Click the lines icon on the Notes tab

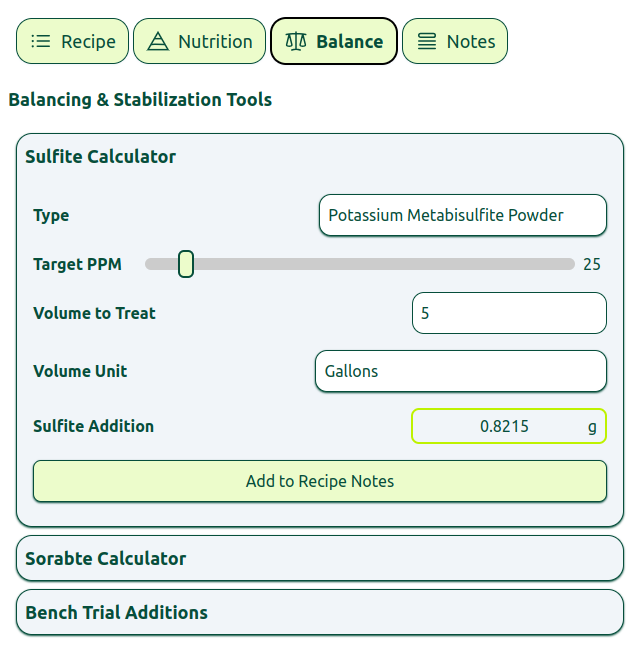tap(427, 42)
